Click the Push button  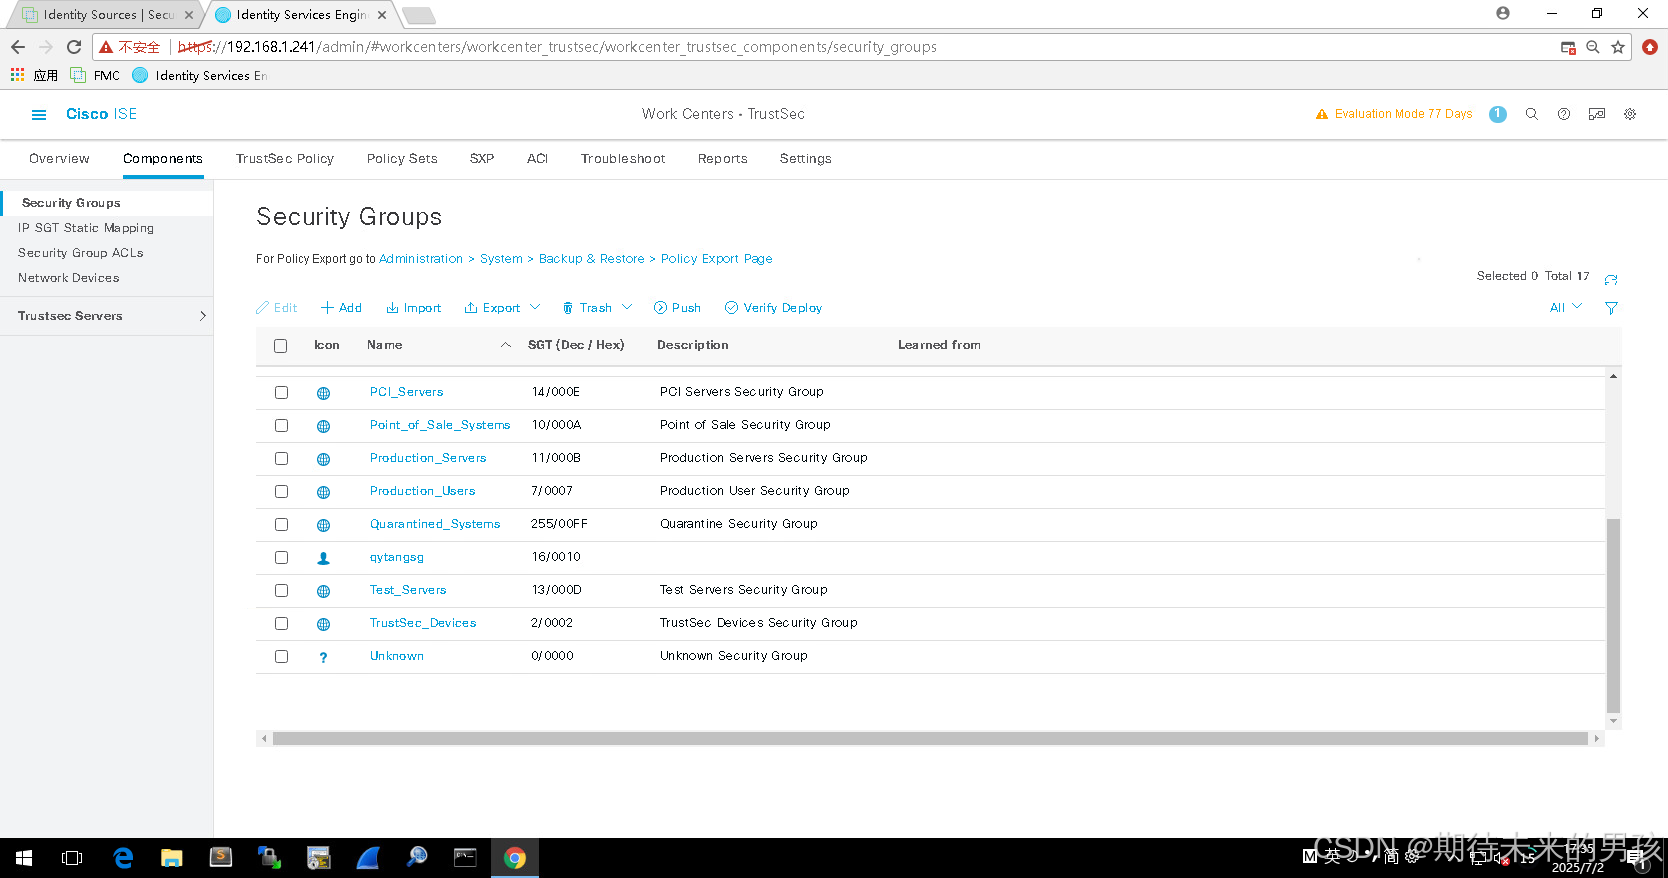677,308
